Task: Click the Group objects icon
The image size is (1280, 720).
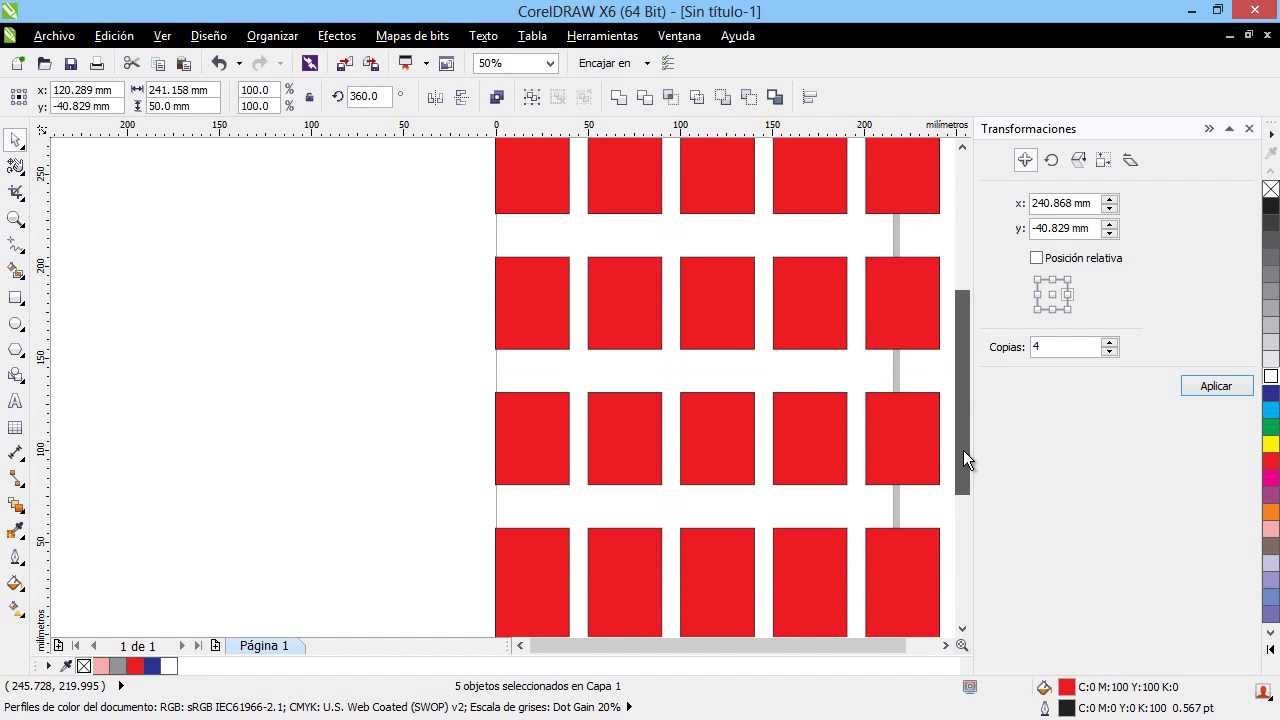Action: pyautogui.click(x=532, y=97)
